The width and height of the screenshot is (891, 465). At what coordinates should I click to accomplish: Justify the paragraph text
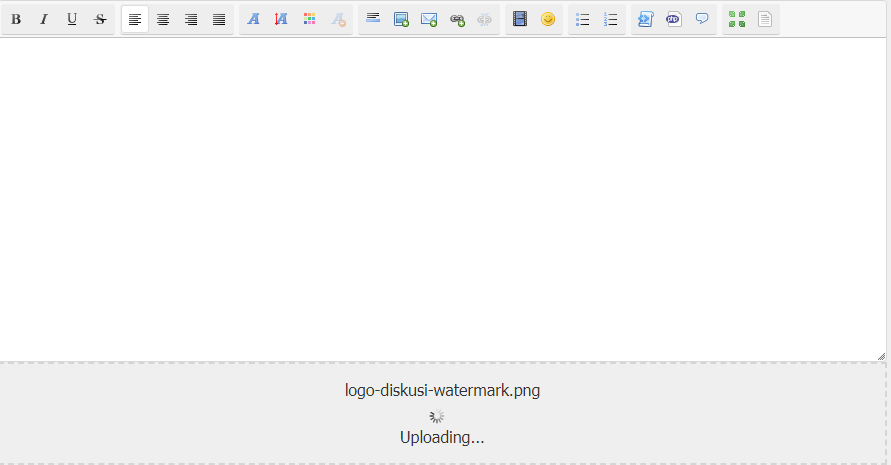coord(219,19)
